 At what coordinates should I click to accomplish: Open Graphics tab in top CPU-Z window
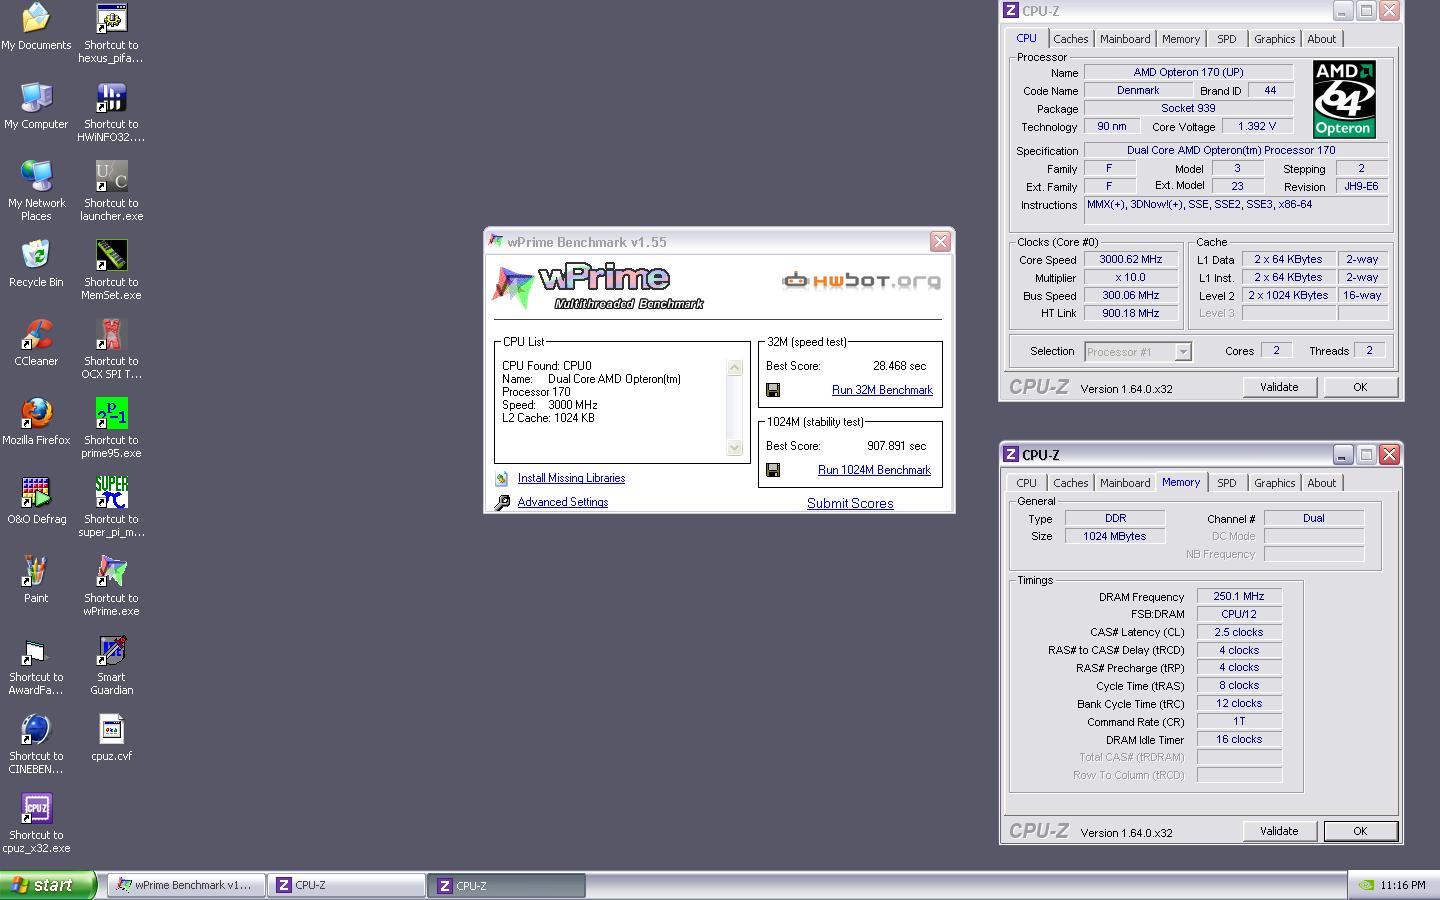click(x=1274, y=39)
